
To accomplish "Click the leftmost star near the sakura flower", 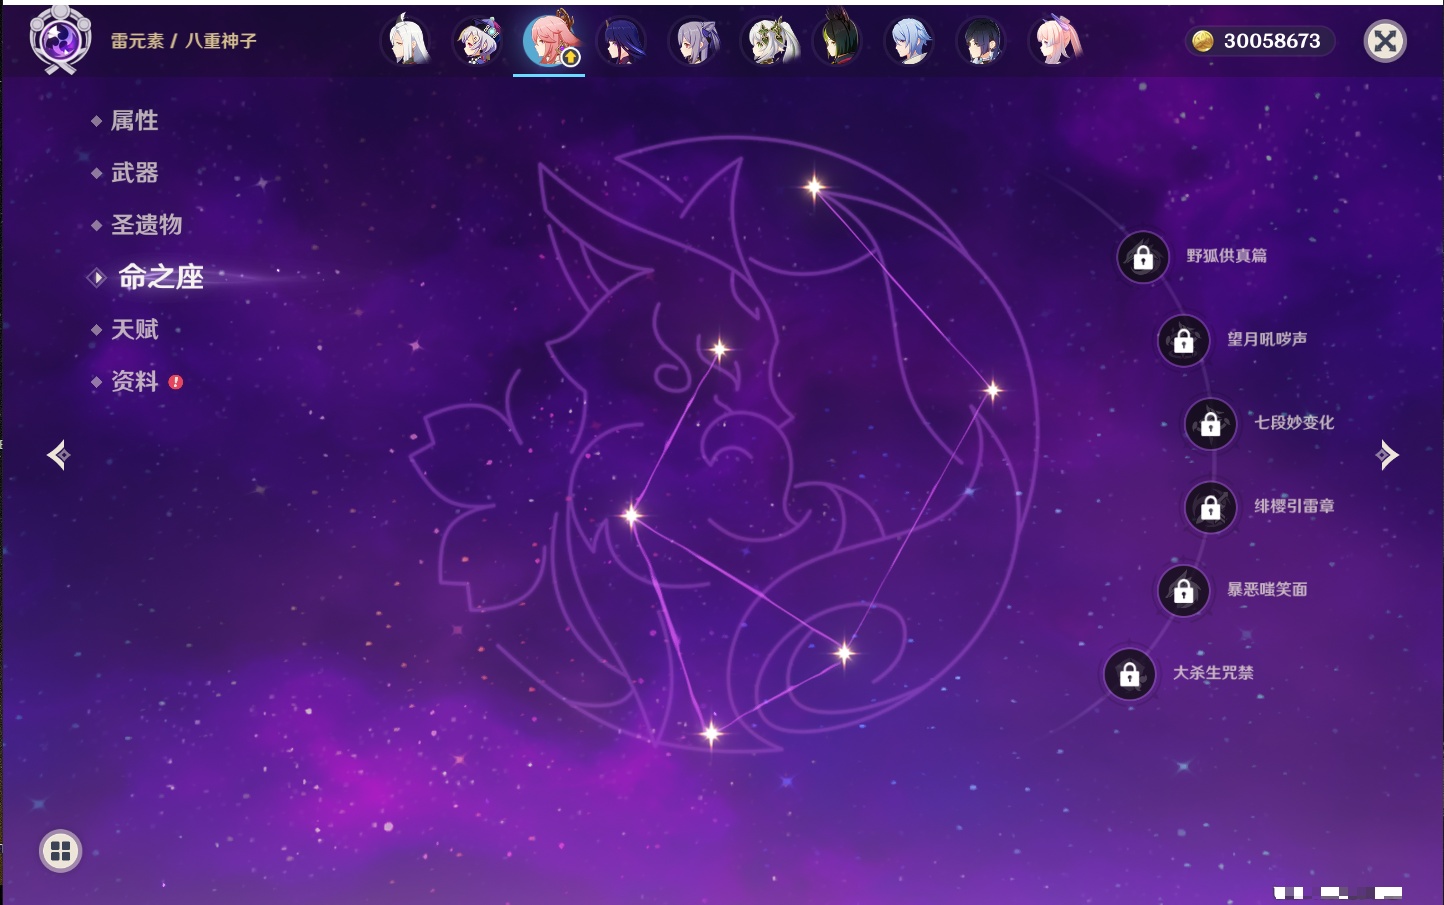I will [x=631, y=516].
